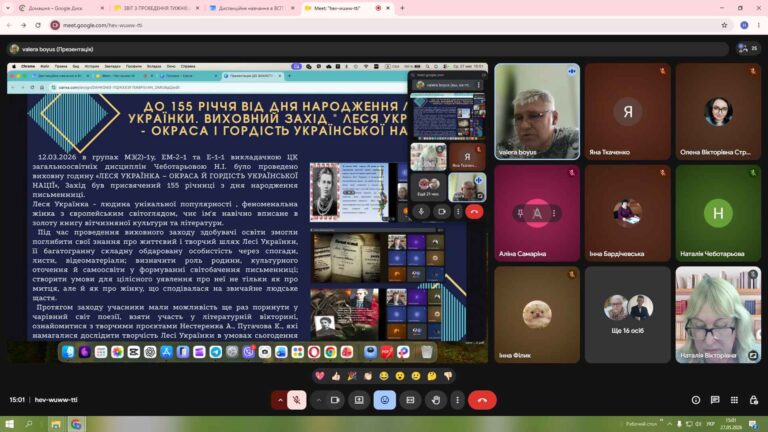Turn on captions in the Meet toolbar
This screenshot has height=432, width=768.
410,400
